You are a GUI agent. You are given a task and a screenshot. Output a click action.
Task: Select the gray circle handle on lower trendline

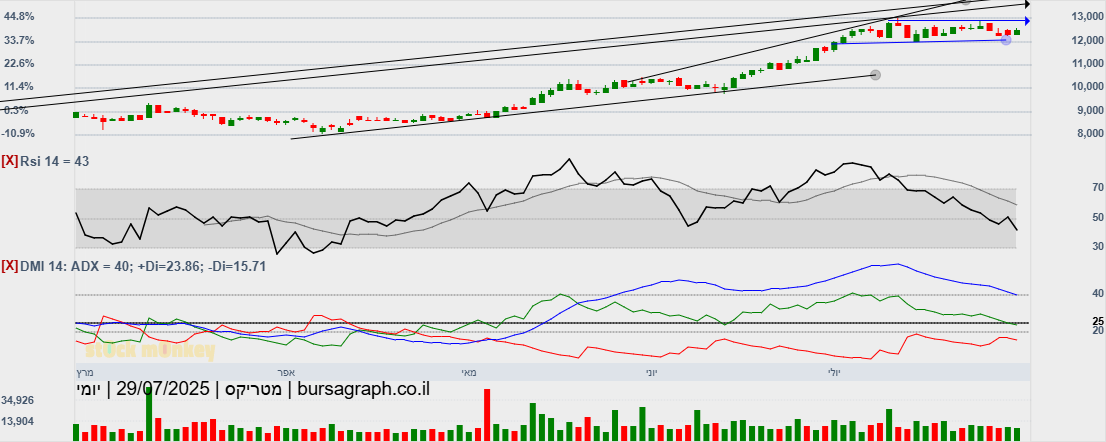coord(875,74)
